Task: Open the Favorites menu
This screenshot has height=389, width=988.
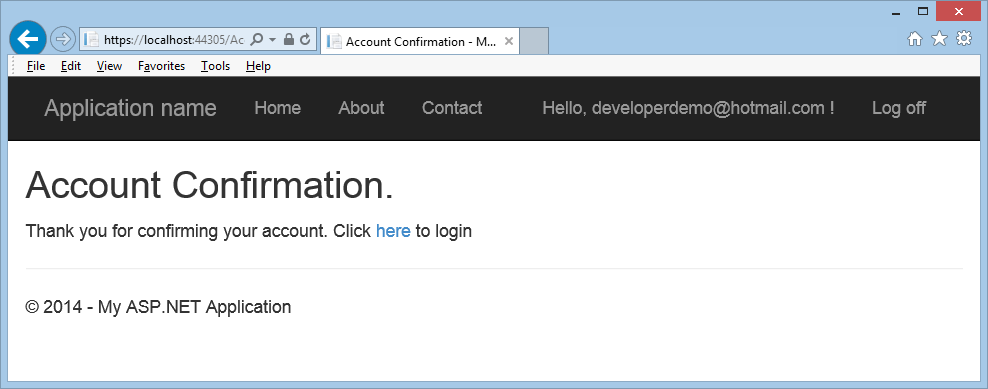Action: point(161,66)
